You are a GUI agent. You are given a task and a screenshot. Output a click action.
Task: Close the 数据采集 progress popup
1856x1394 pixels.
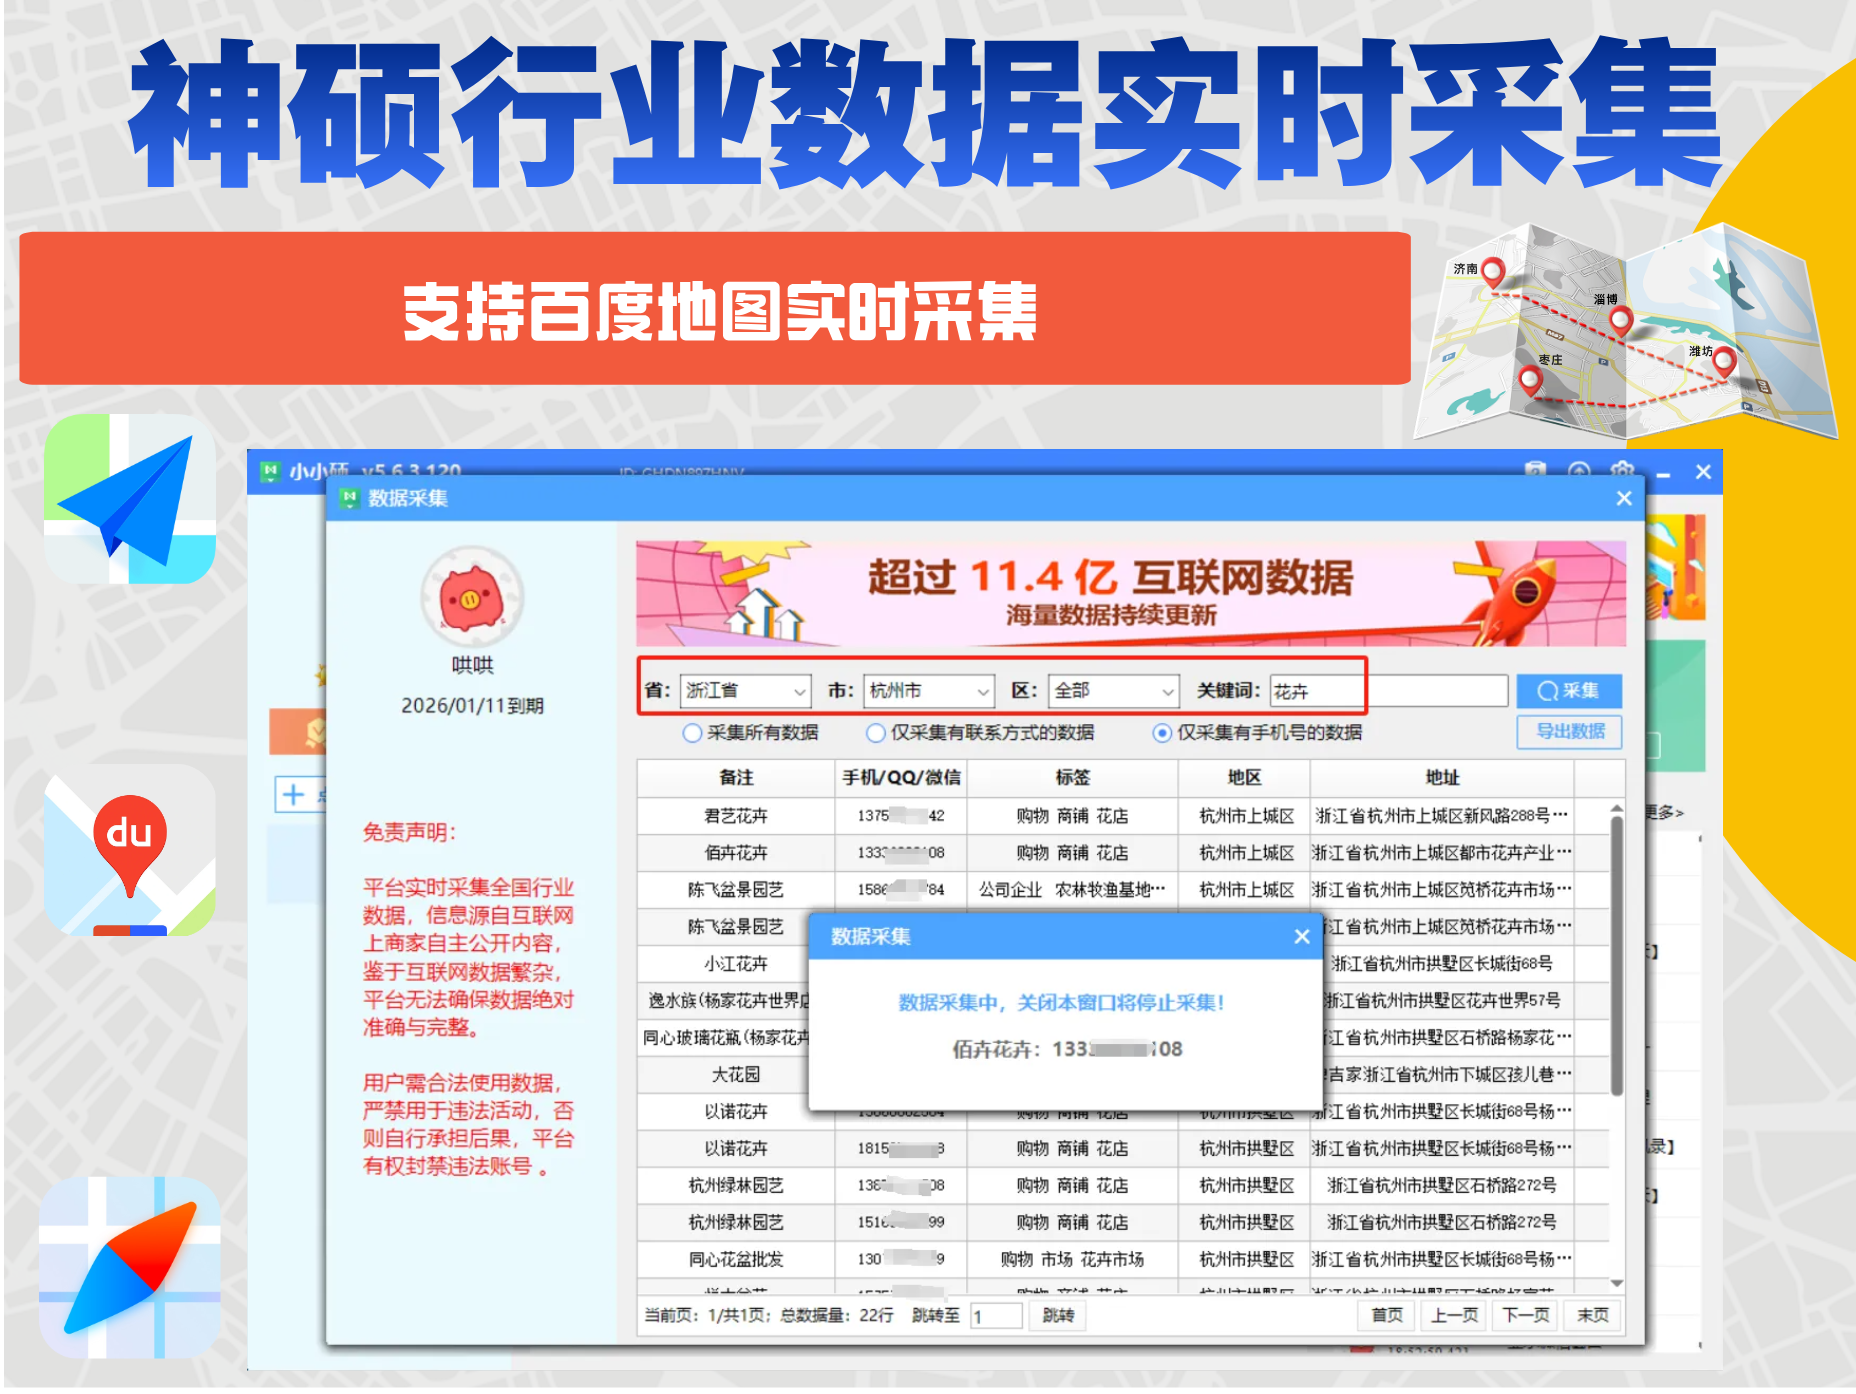(1301, 936)
